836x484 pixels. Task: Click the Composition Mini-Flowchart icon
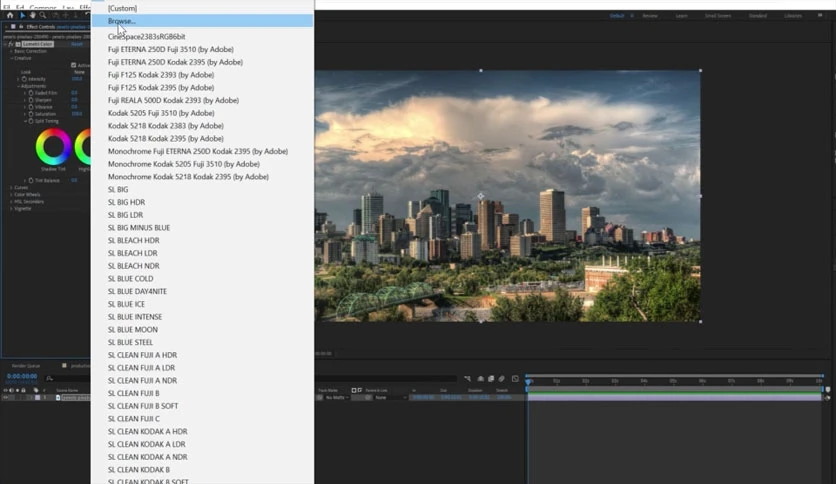[x=468, y=378]
